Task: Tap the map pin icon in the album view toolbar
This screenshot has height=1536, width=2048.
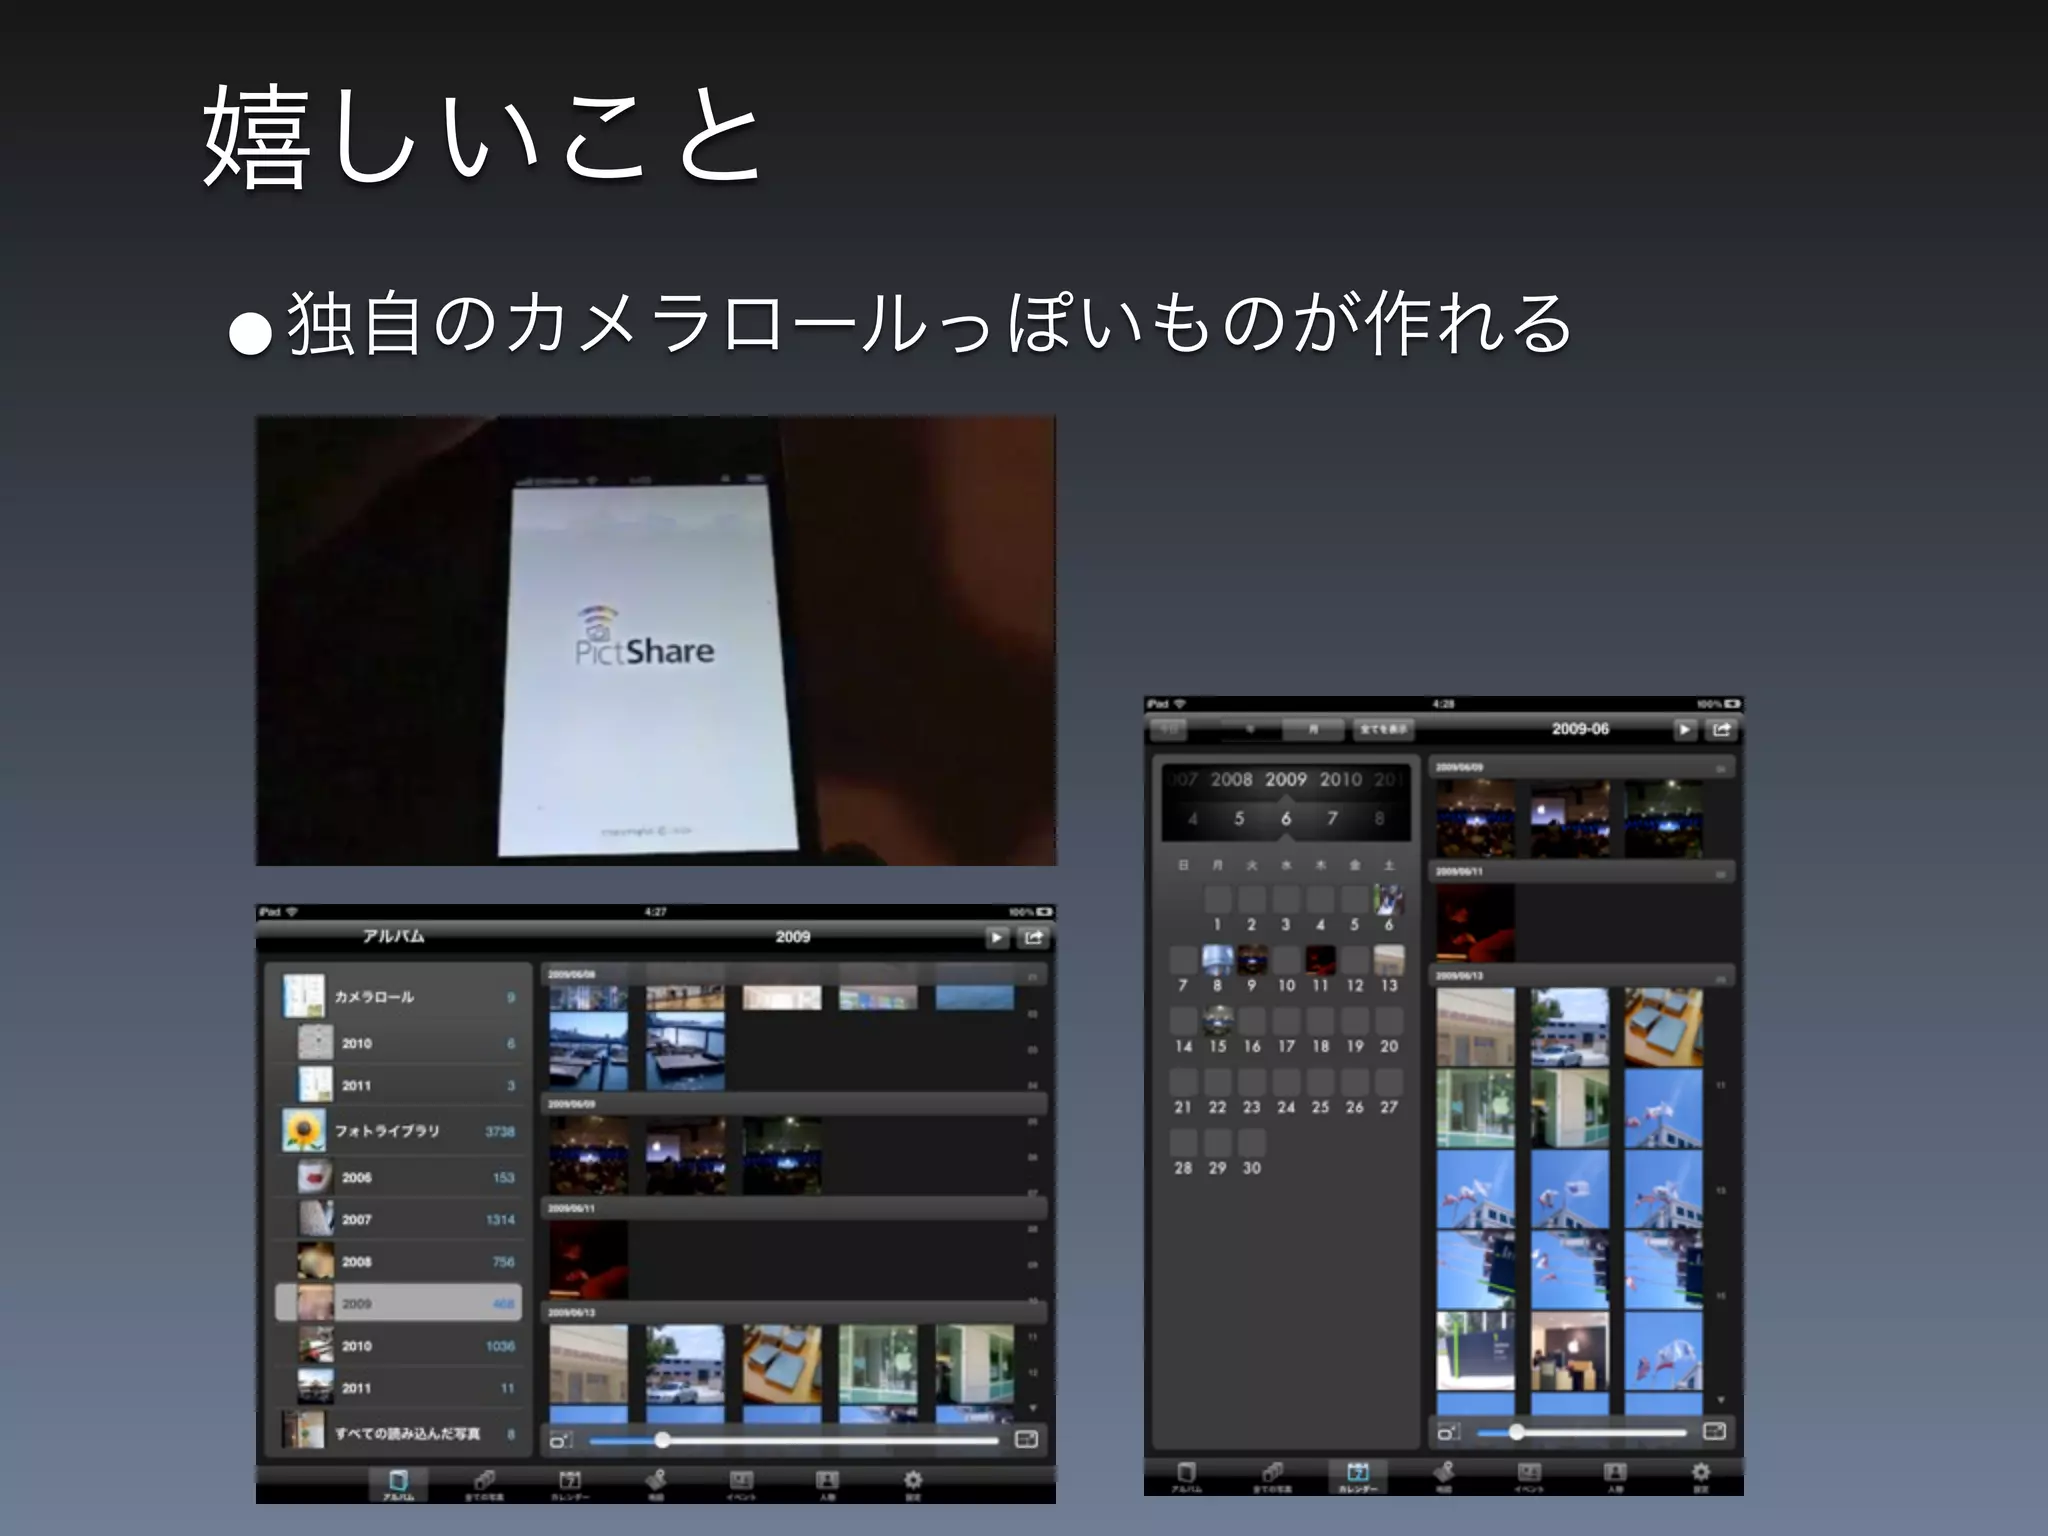Action: (655, 1481)
